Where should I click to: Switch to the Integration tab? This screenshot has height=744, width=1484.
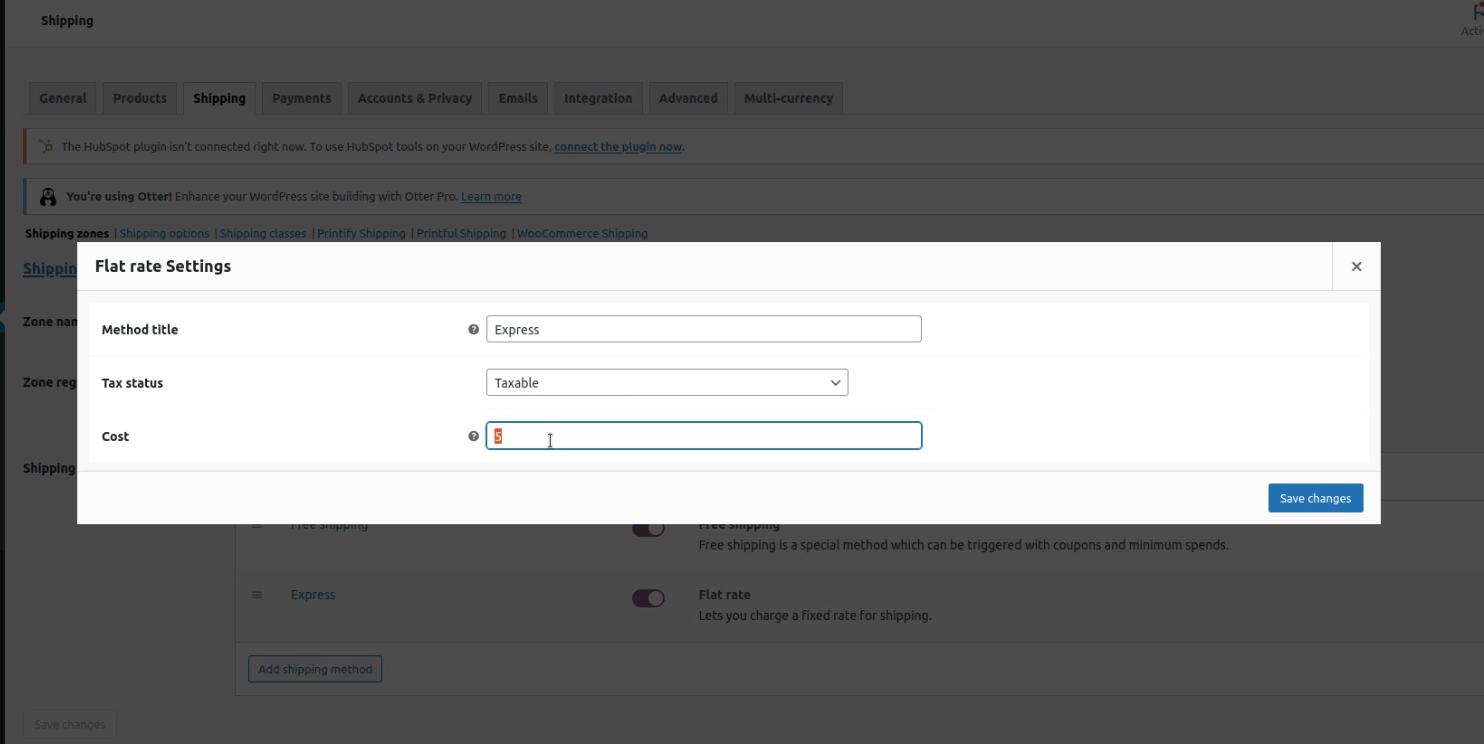(598, 98)
